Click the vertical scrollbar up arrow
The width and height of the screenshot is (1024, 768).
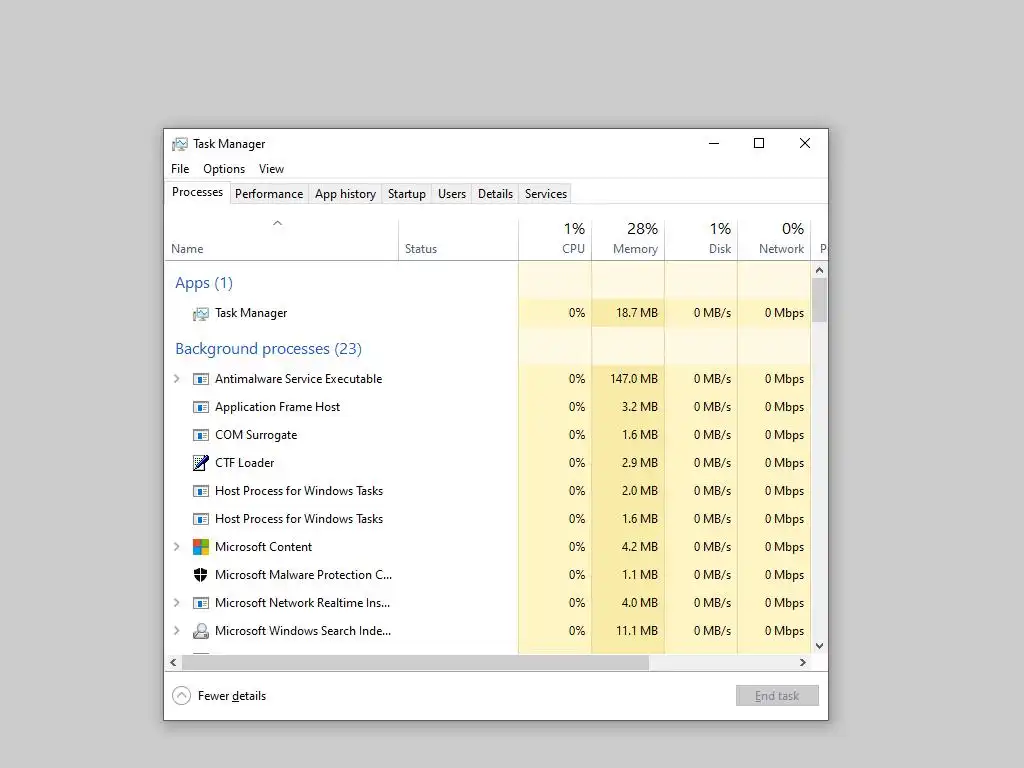coord(820,270)
